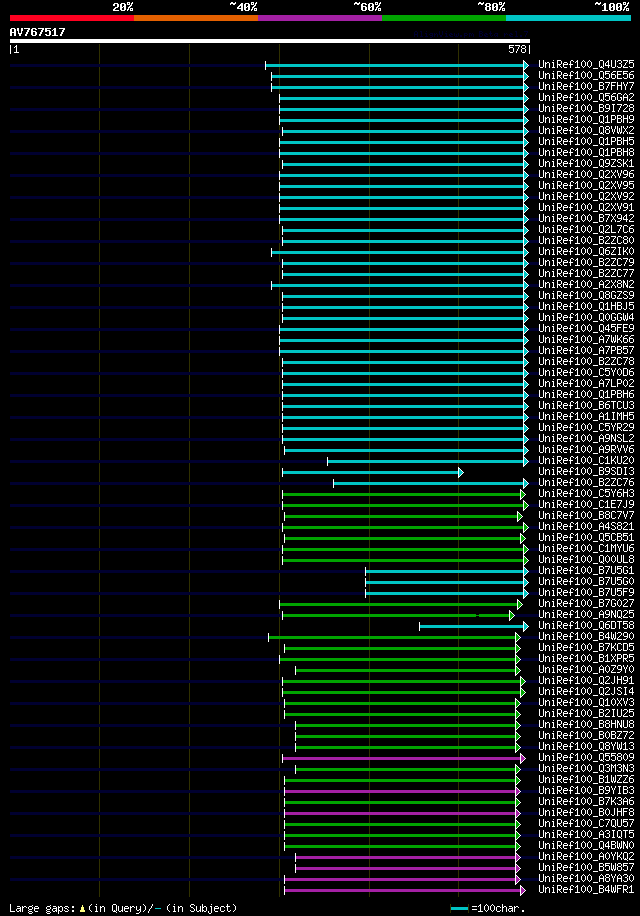Click the UniRef100_Q8VWX2 label
This screenshot has height=916, width=640.
(x=586, y=130)
